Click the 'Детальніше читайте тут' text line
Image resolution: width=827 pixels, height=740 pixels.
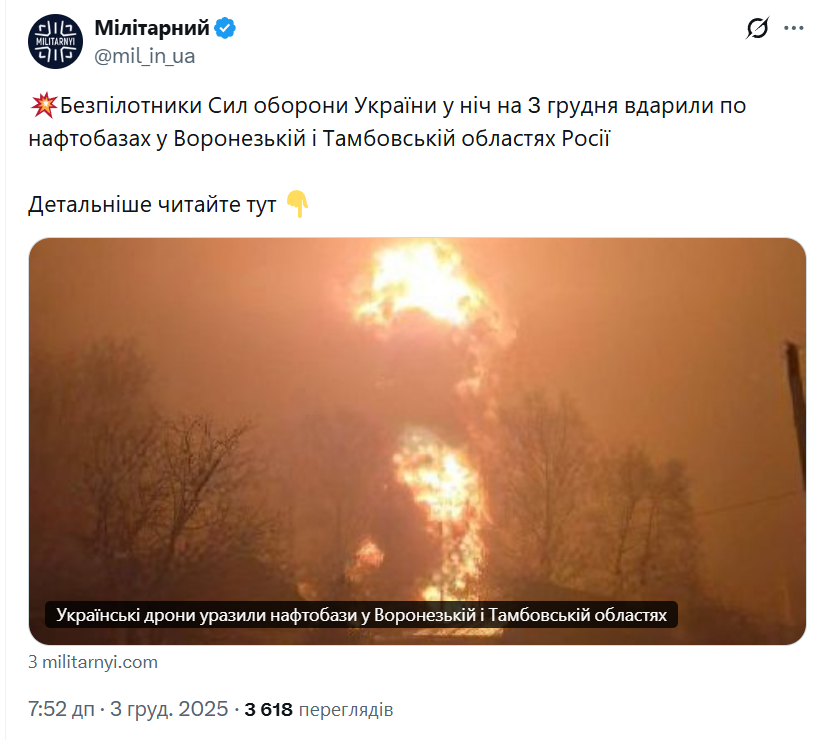click(152, 205)
